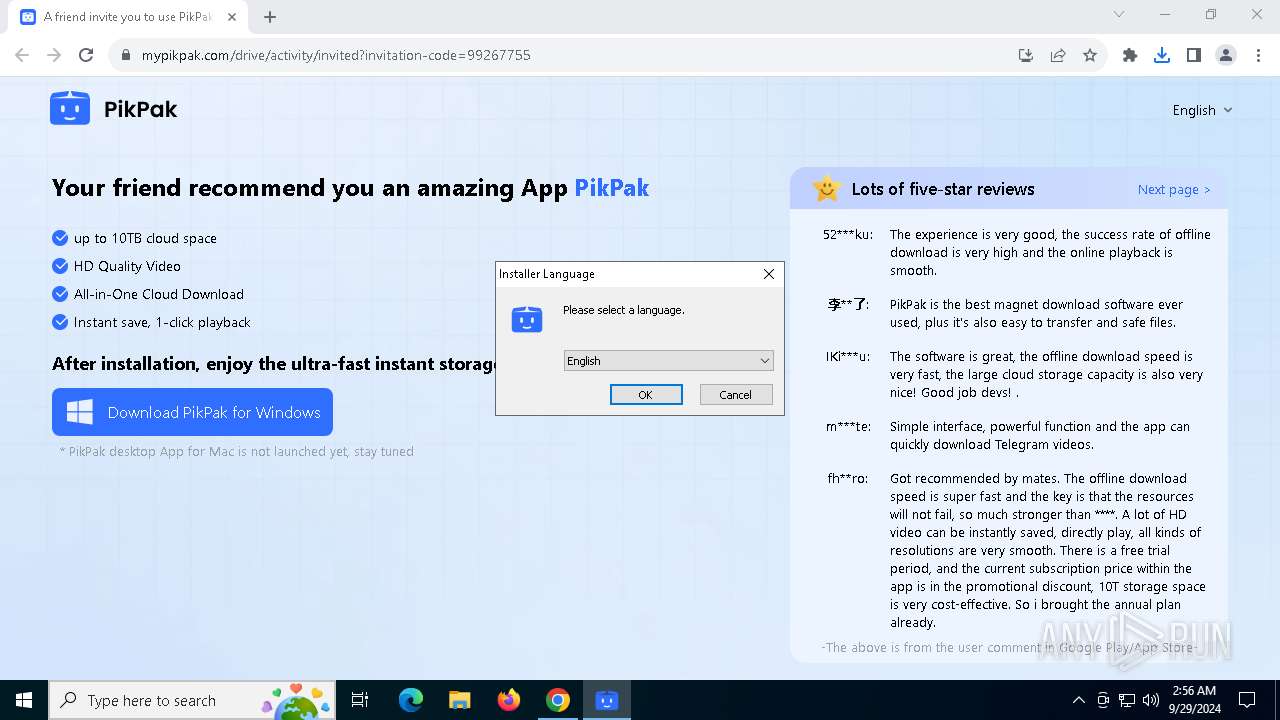Open the English language dropdown on the page
Viewport: 1280px width, 720px height.
1202,110
